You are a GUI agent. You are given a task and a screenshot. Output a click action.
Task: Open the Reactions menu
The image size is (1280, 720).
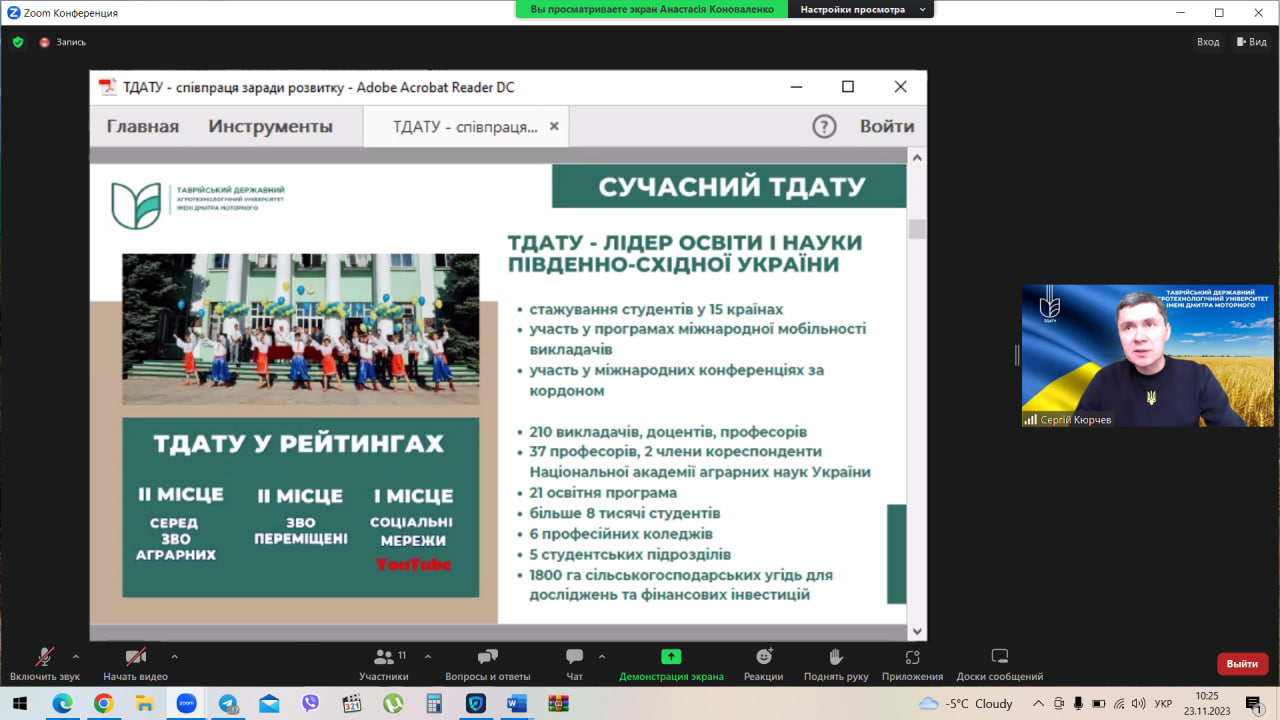(x=763, y=657)
